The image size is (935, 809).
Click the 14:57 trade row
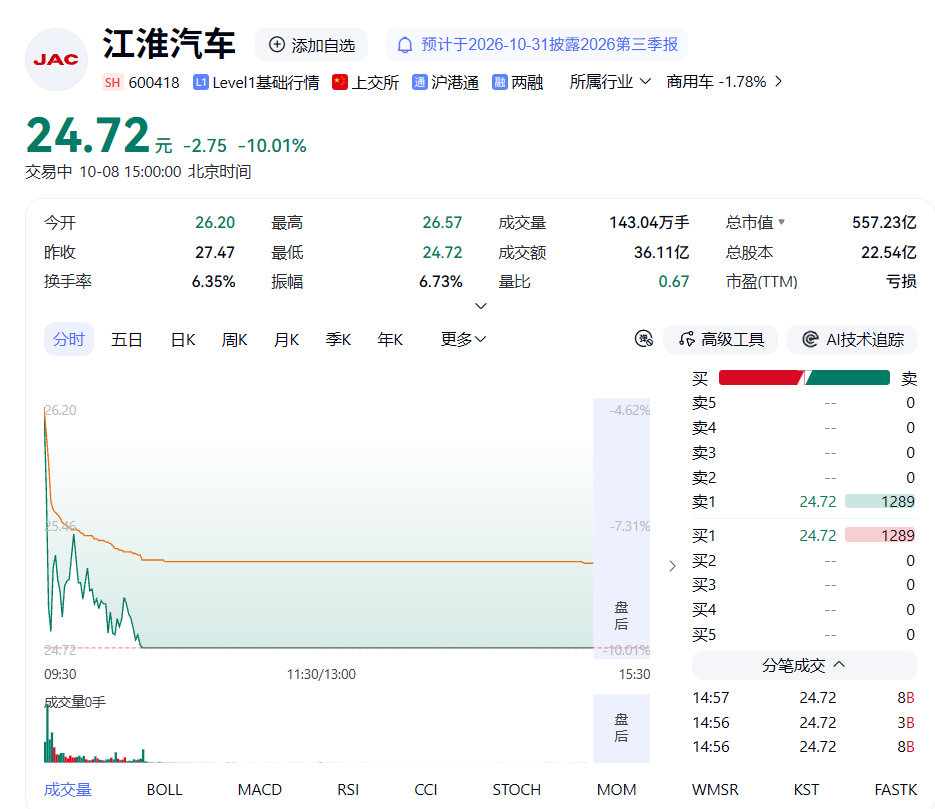(x=804, y=698)
